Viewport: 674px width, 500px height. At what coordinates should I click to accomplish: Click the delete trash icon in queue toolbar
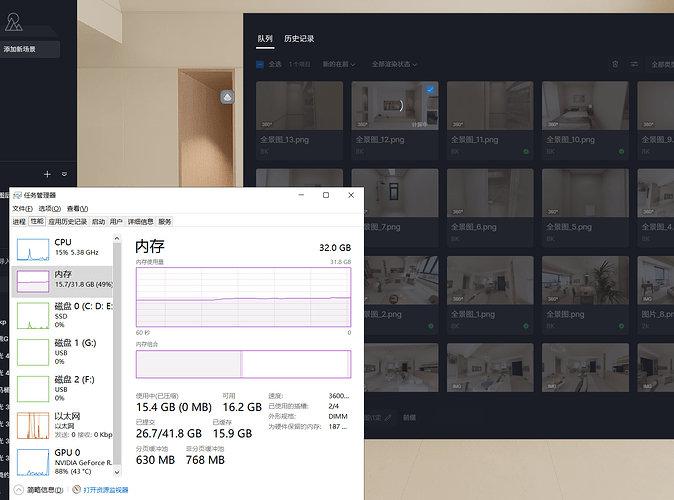(x=615, y=64)
